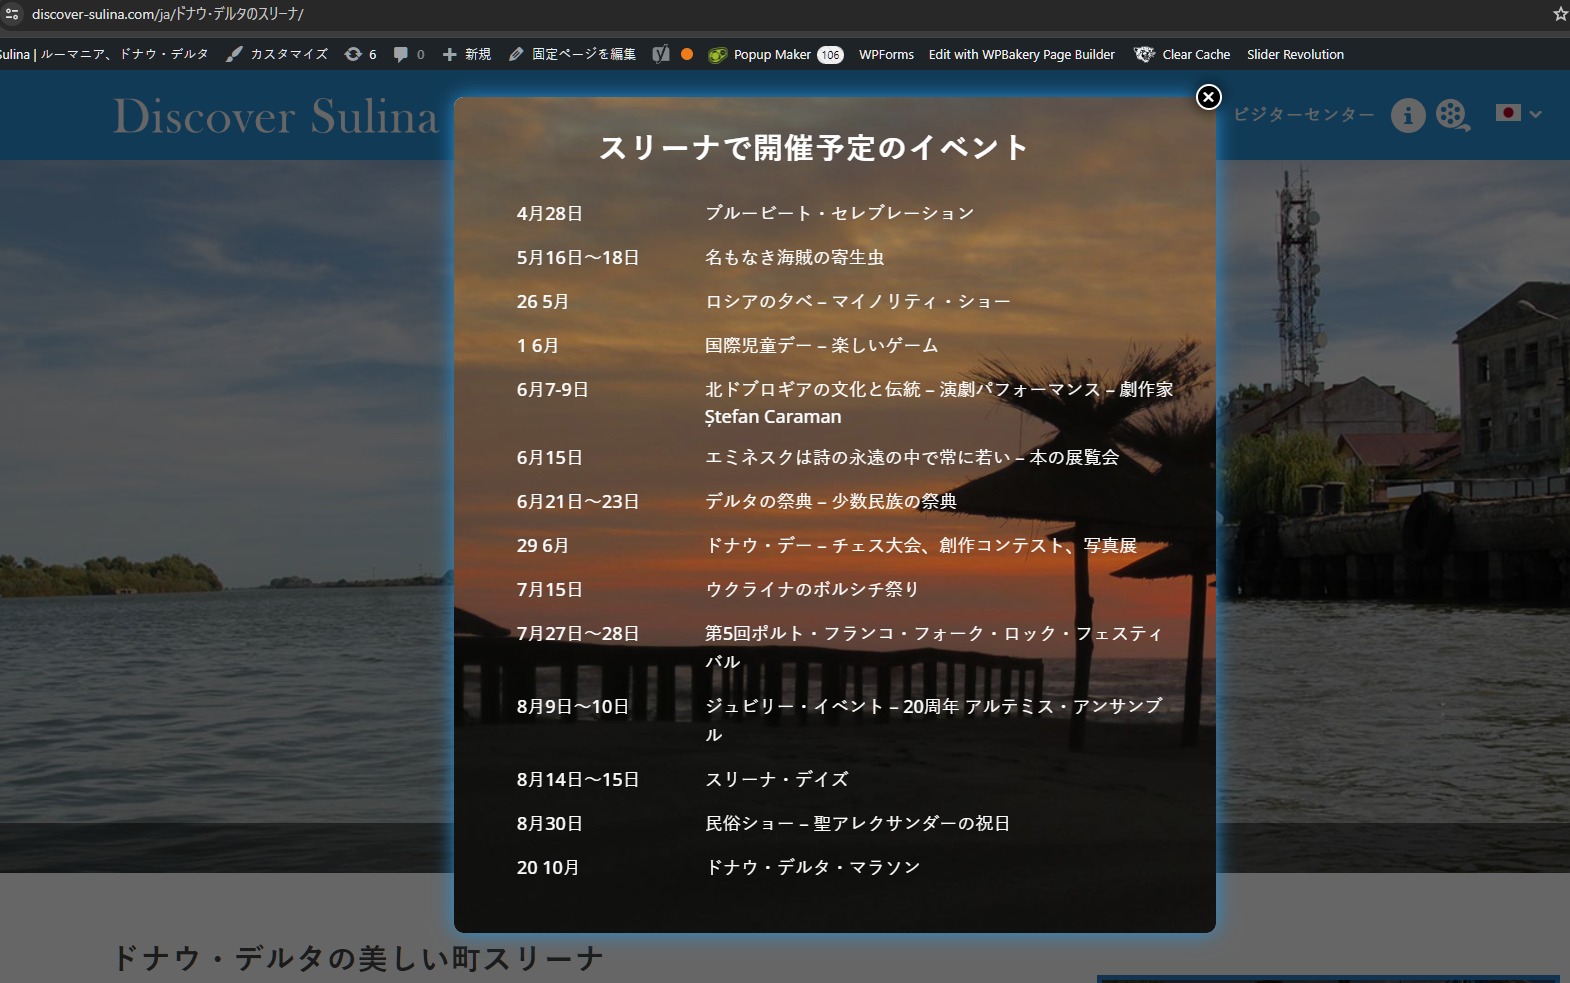Viewport: 1570px width, 983px height.
Task: Click 新規 to add new content
Action: (x=467, y=55)
